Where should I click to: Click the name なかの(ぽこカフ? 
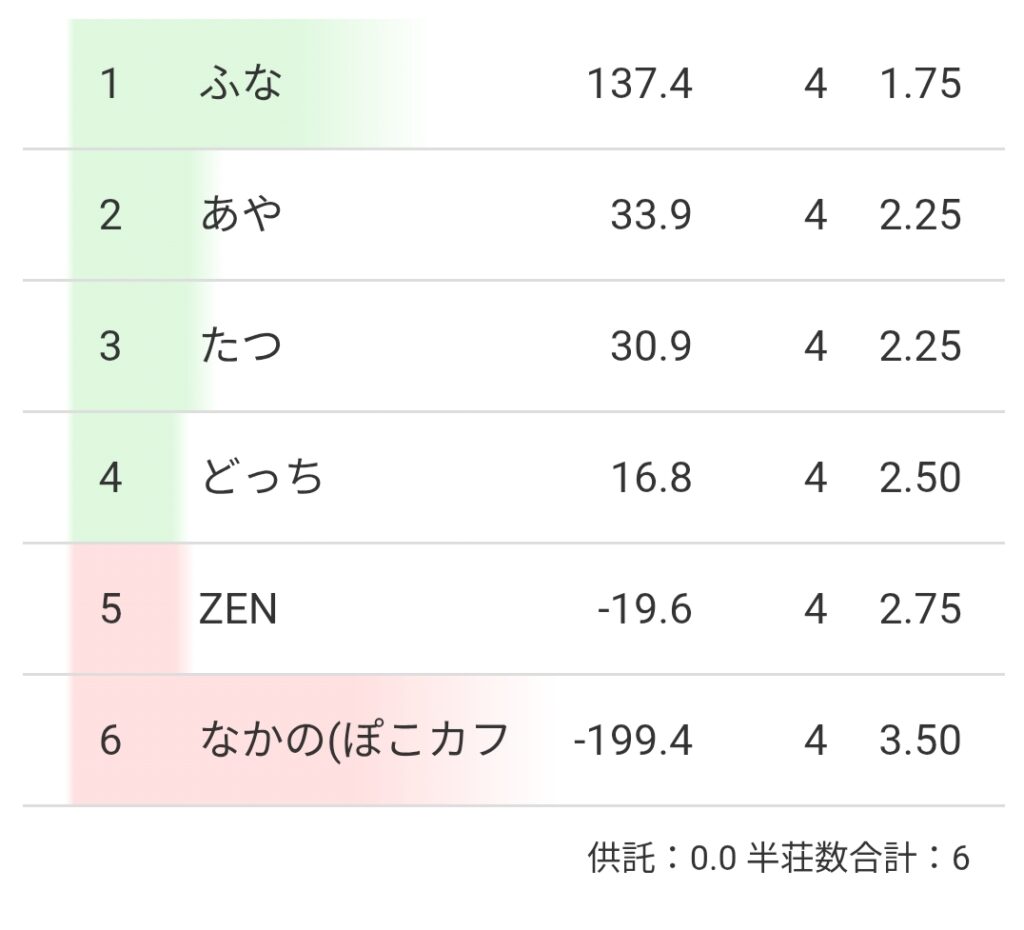pos(355,741)
